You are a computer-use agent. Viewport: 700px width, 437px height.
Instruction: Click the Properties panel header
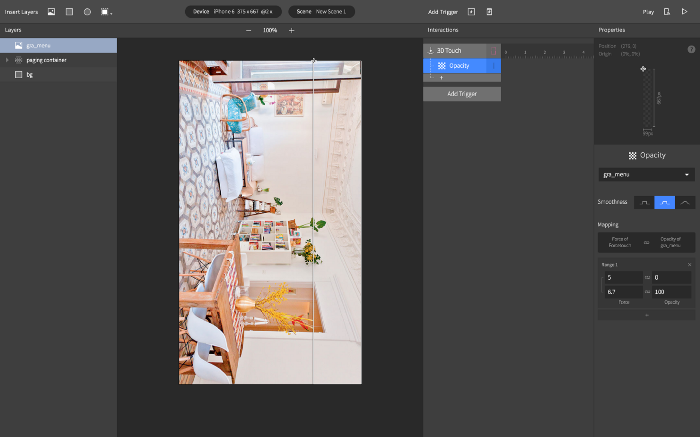(612, 30)
